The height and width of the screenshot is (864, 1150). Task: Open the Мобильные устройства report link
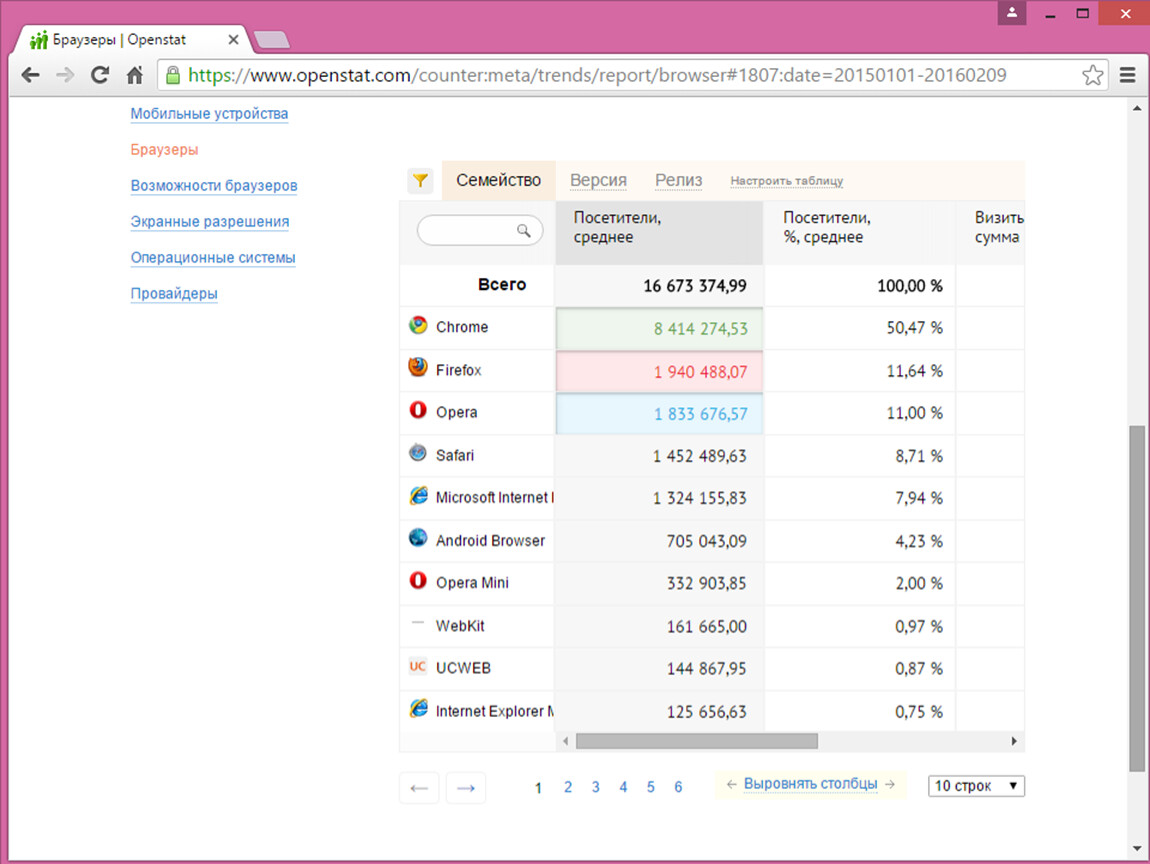209,114
